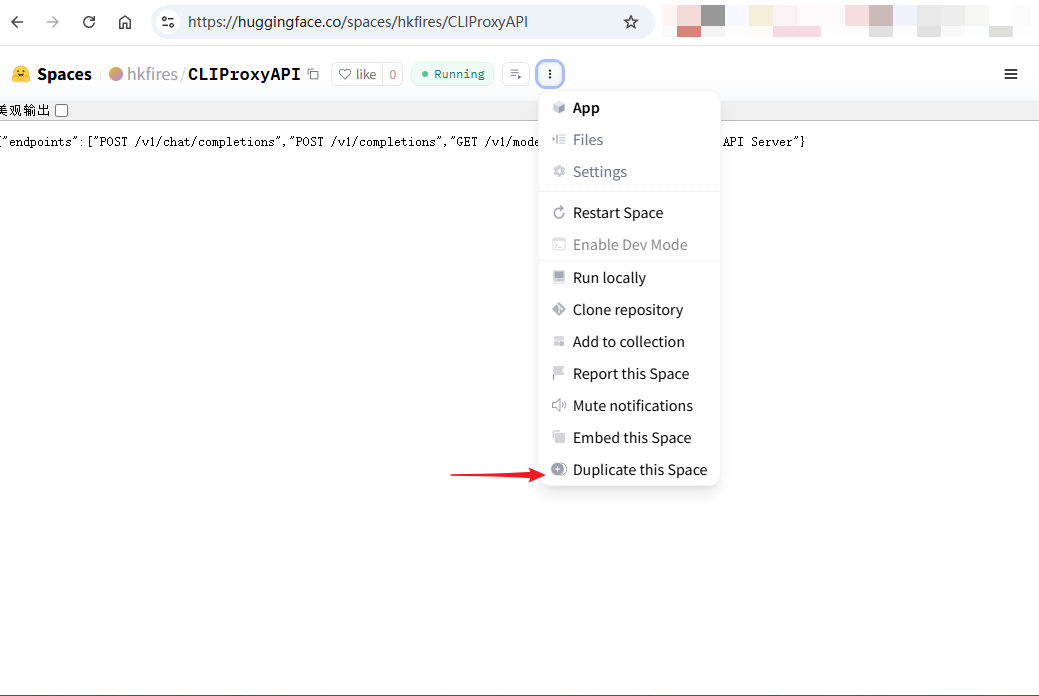Open the hamburger main menu

(x=1011, y=74)
